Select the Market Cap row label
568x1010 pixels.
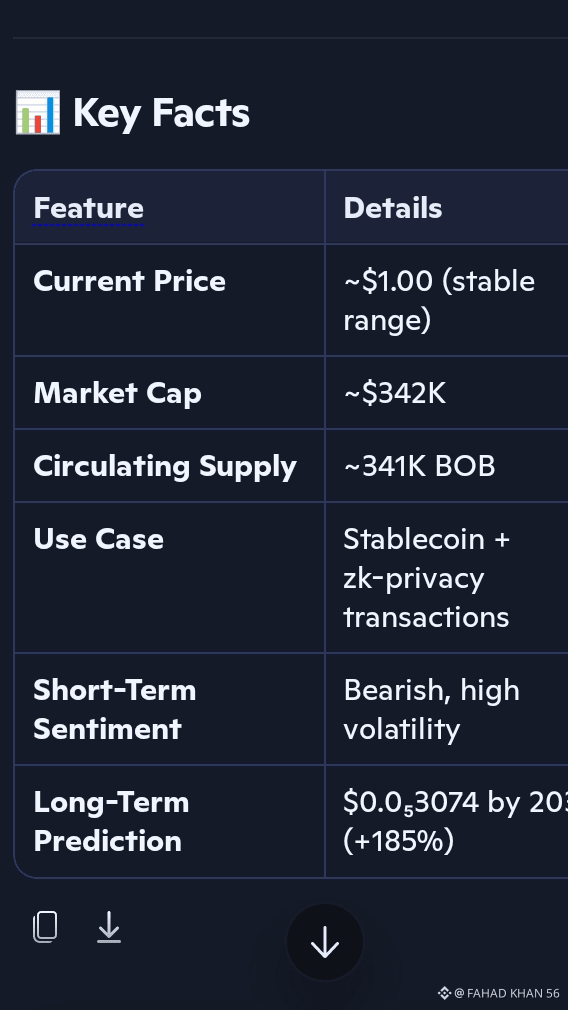(117, 393)
